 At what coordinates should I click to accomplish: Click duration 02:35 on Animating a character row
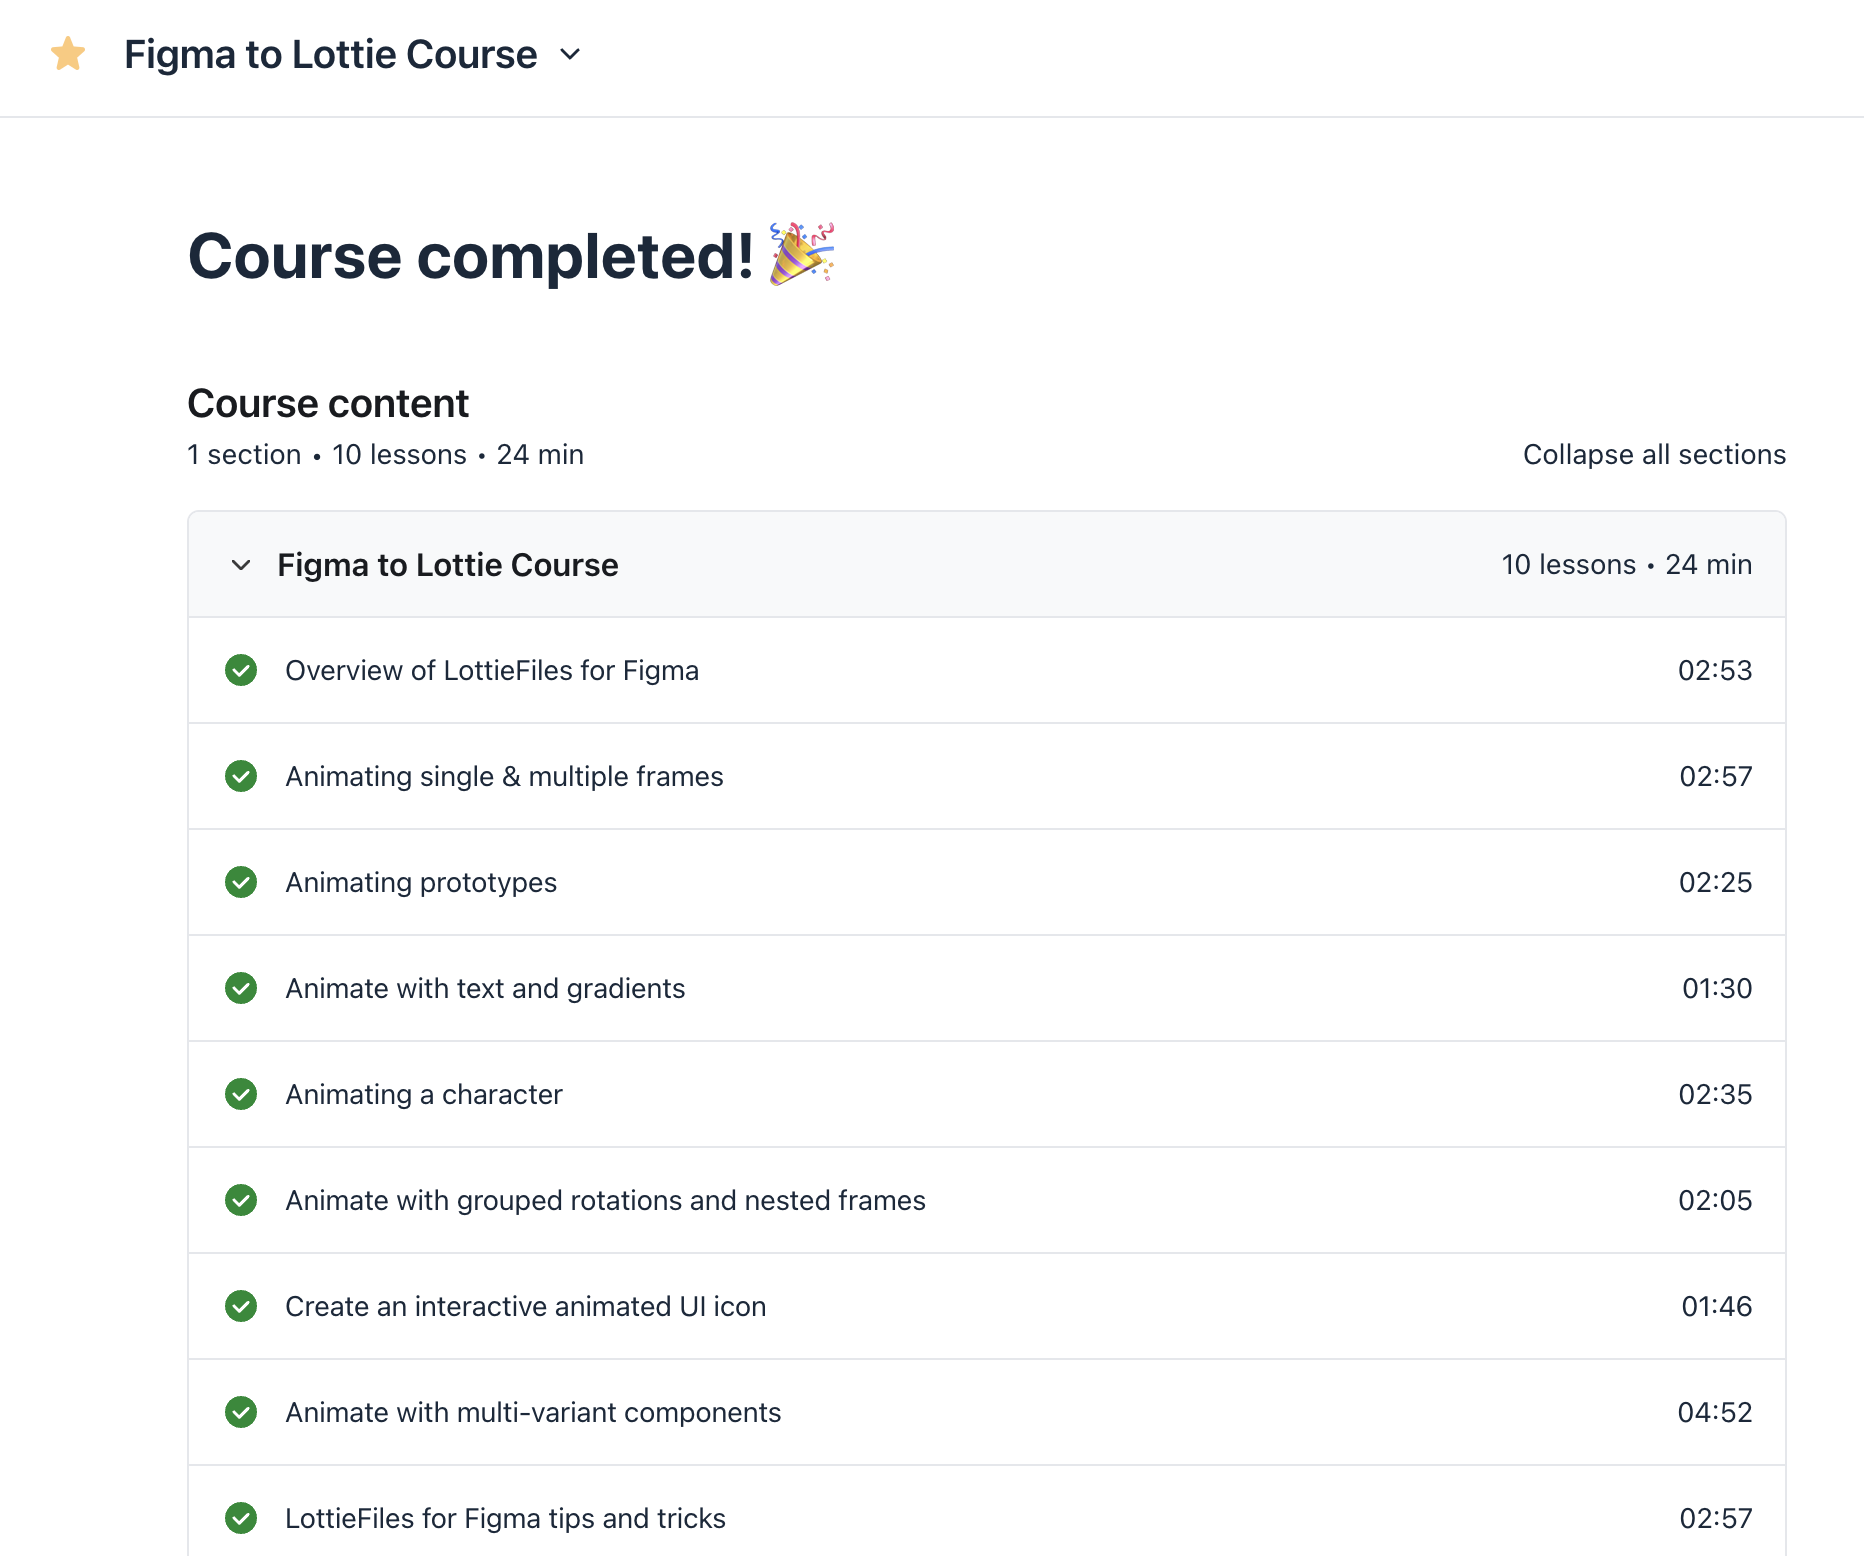(1715, 1094)
